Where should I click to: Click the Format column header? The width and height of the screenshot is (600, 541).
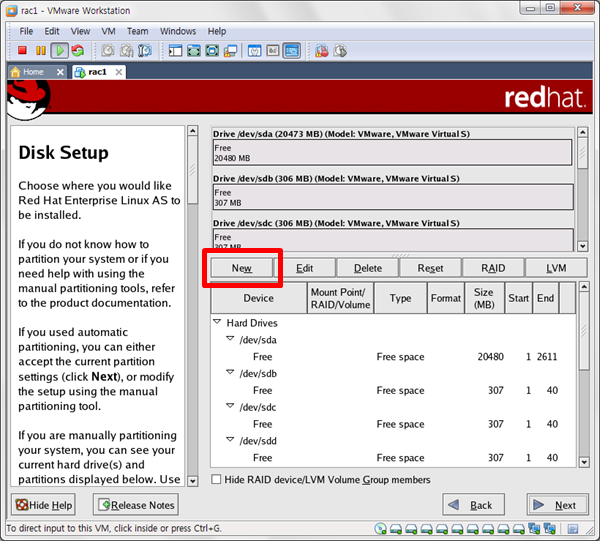[x=446, y=298]
